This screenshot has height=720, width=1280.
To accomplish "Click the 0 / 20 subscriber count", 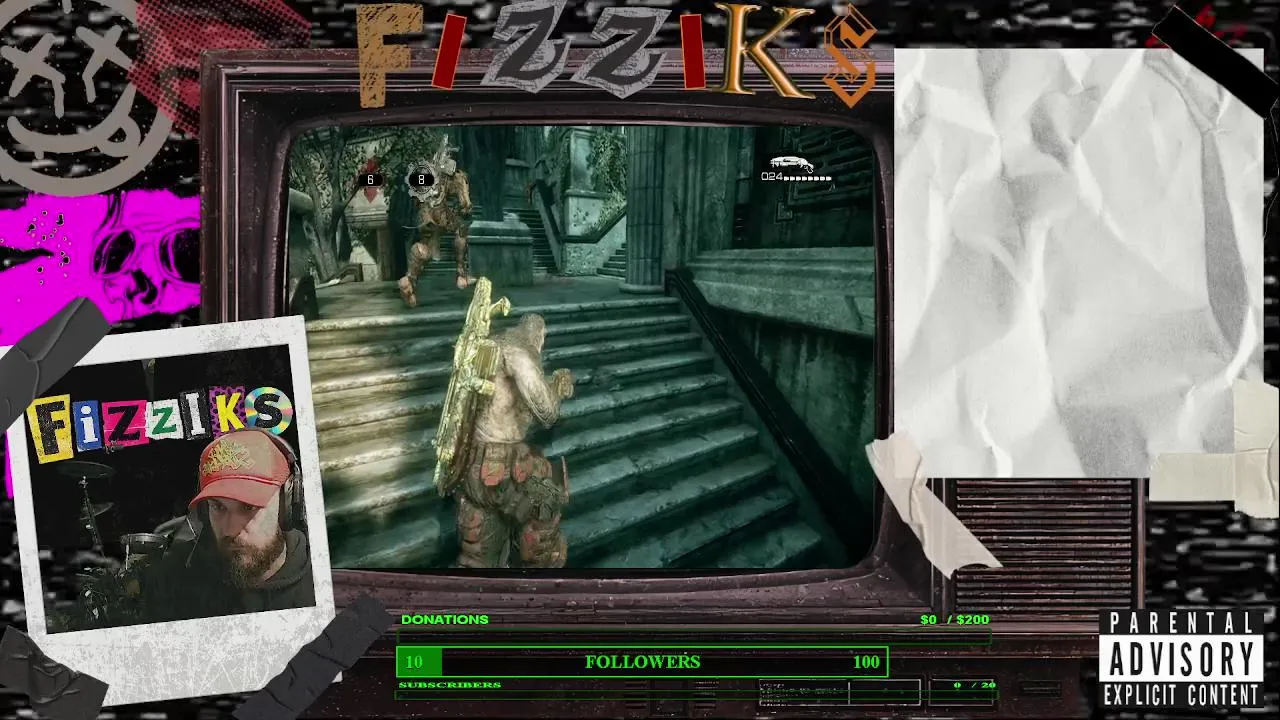I will (975, 685).
